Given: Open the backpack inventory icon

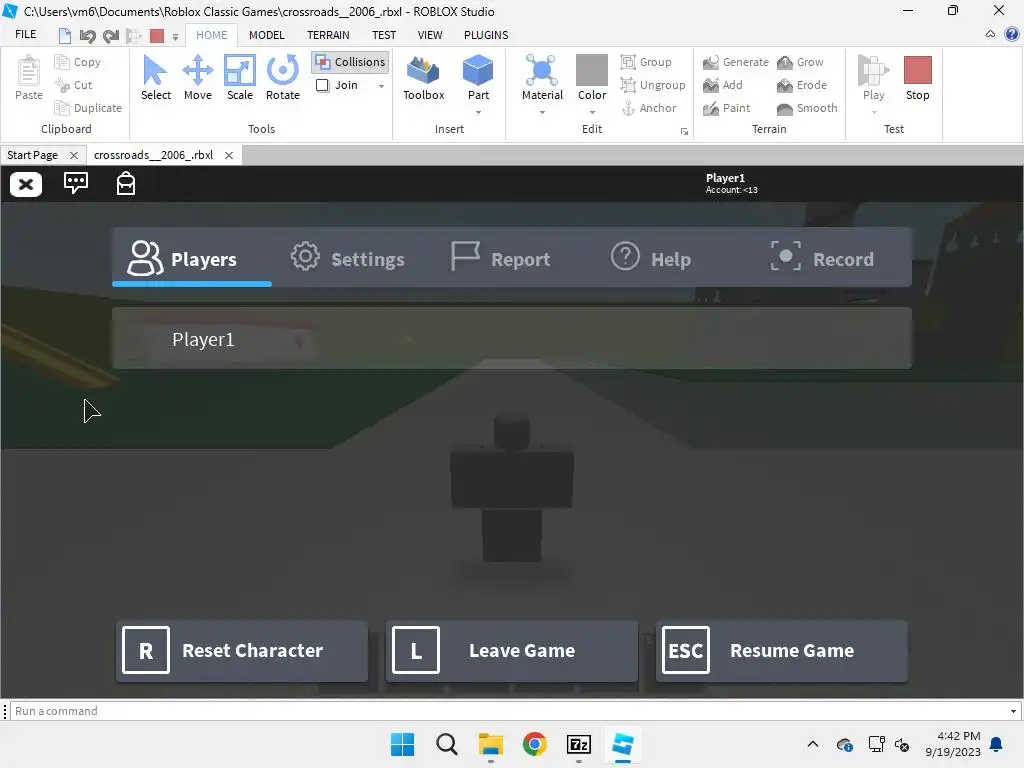Looking at the screenshot, I should [125, 184].
